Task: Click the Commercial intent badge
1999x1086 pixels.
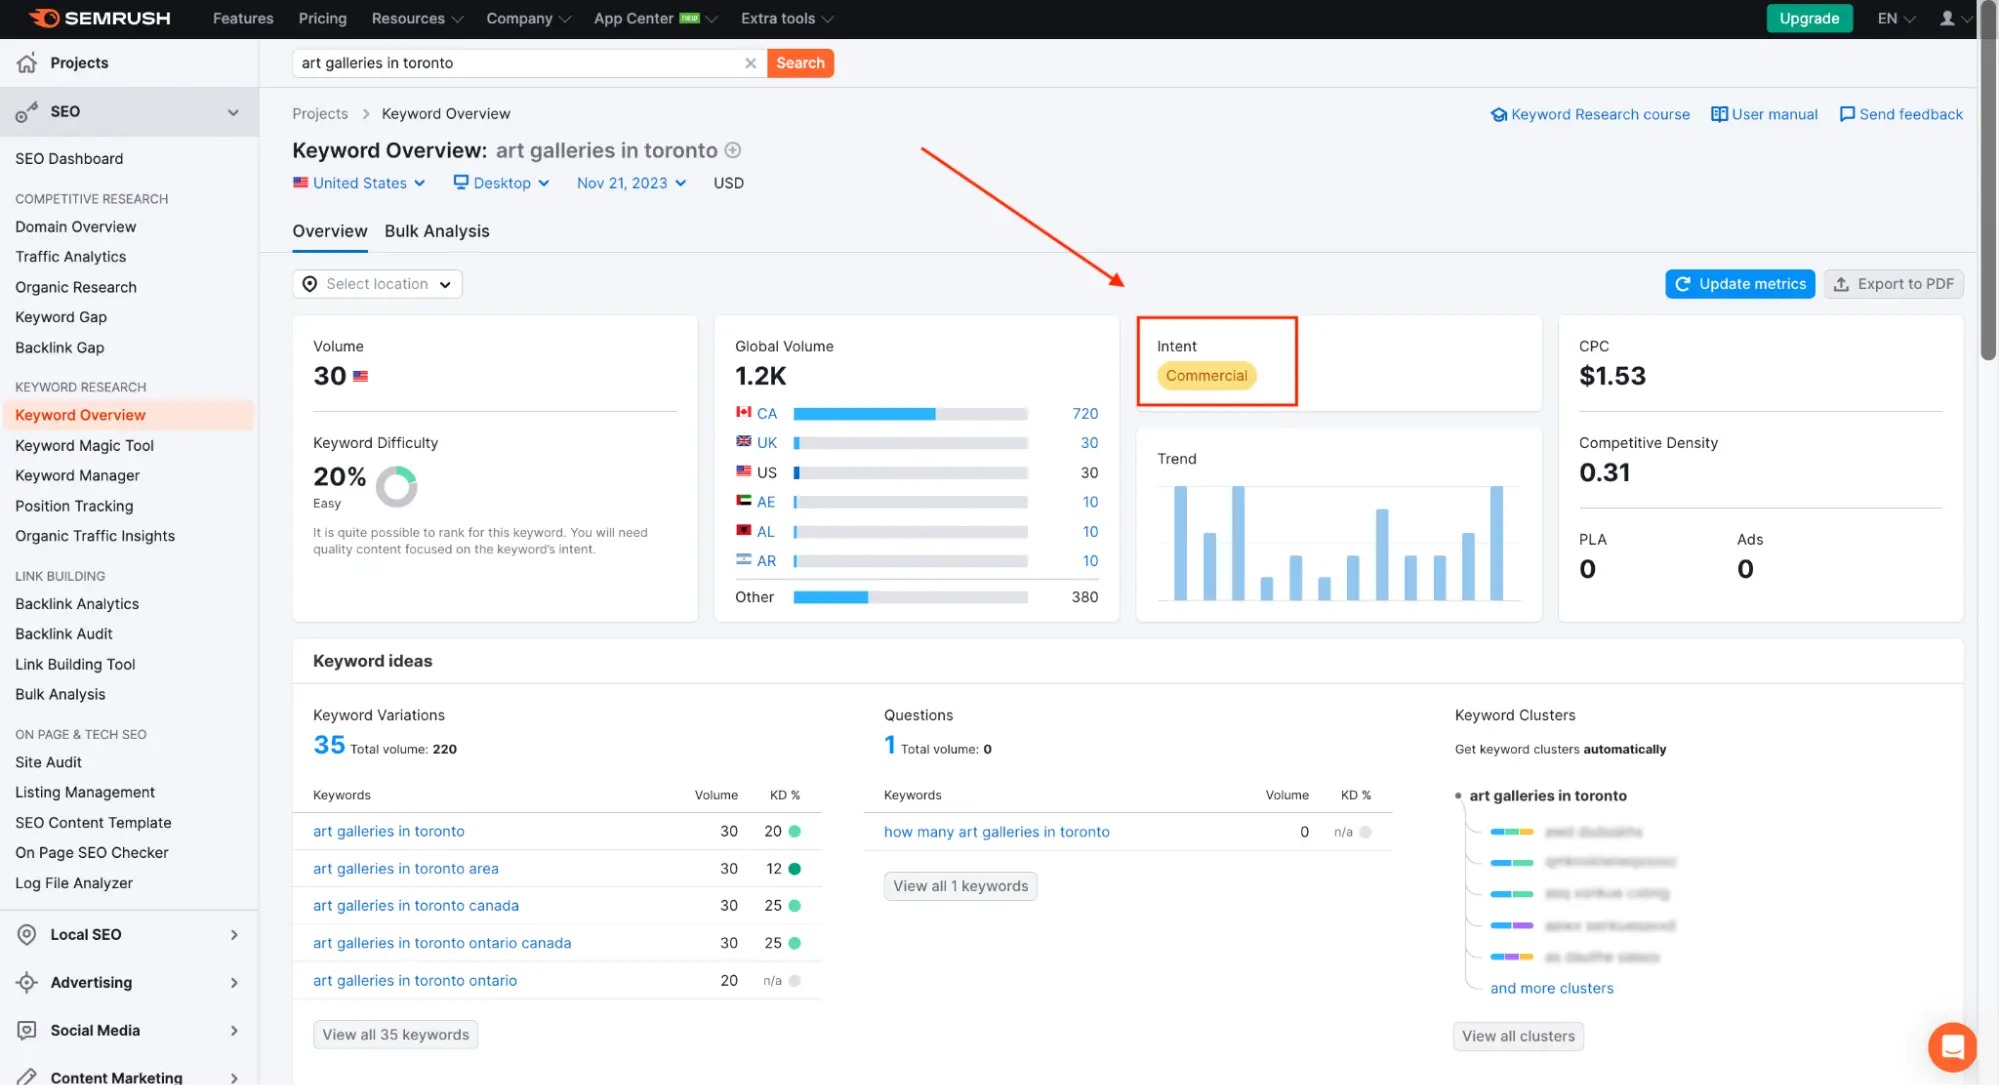Action: [1206, 376]
